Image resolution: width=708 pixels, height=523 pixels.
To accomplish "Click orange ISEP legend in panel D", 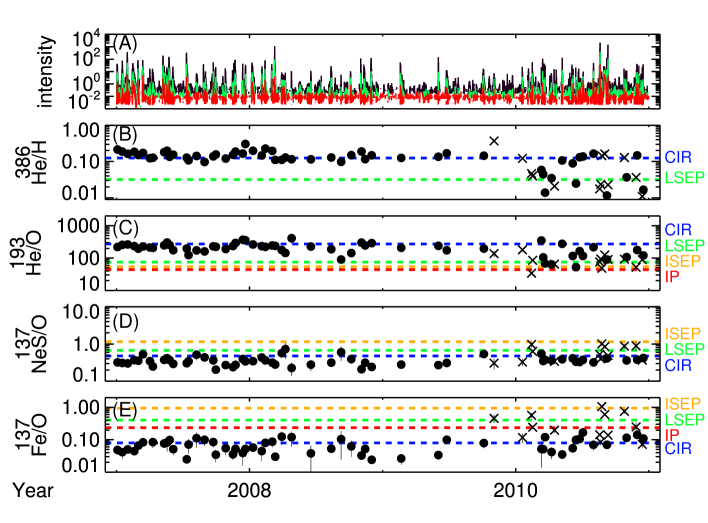I will coord(683,333).
